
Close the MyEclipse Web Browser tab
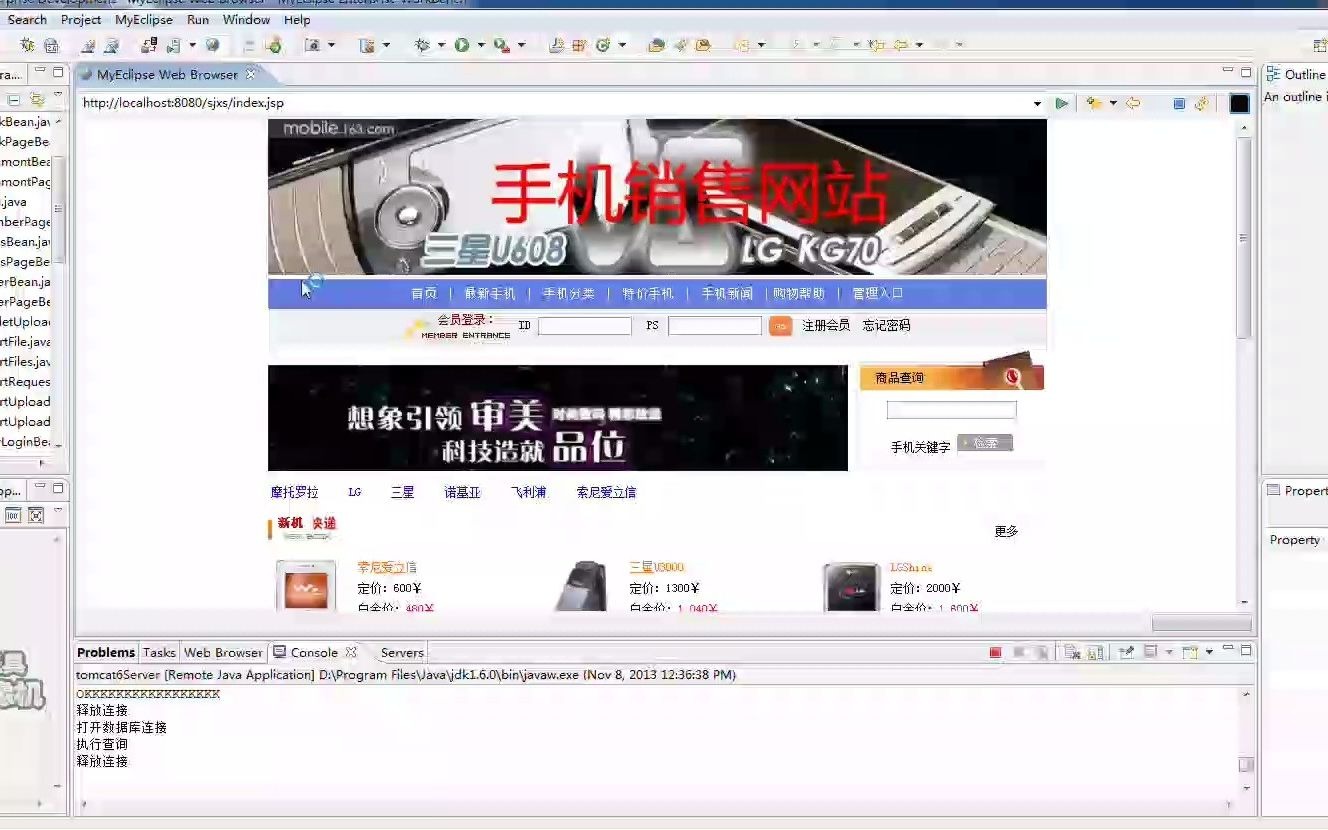250,74
